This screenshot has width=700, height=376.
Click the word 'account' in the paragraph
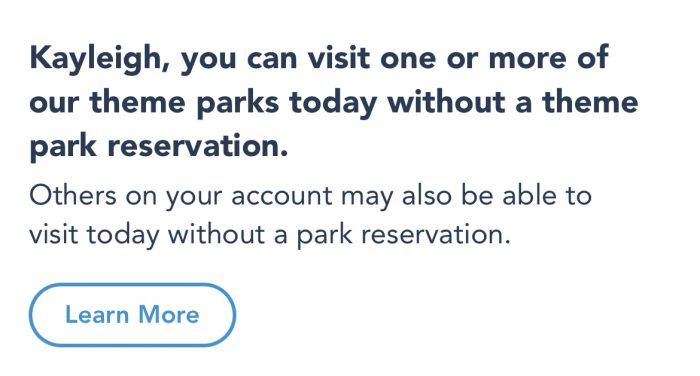282,196
